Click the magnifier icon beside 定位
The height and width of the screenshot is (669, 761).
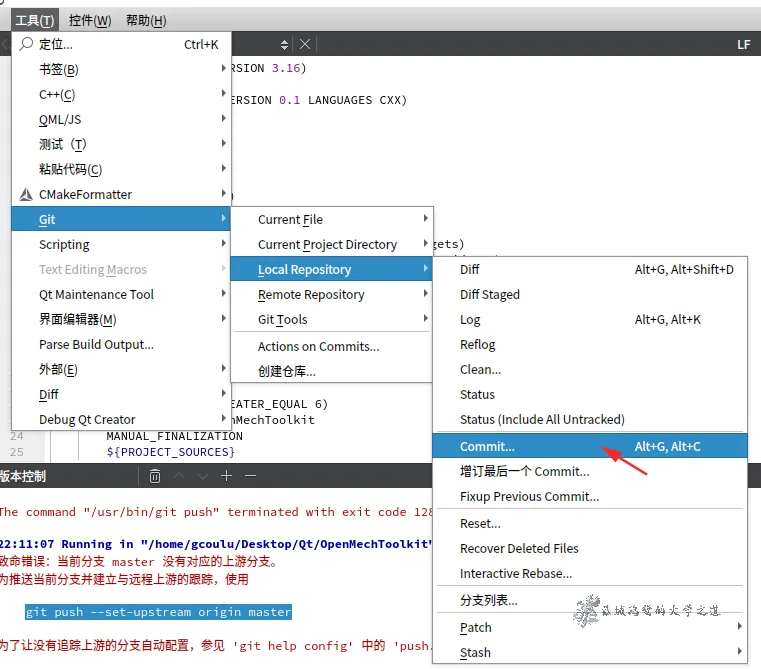(x=26, y=44)
